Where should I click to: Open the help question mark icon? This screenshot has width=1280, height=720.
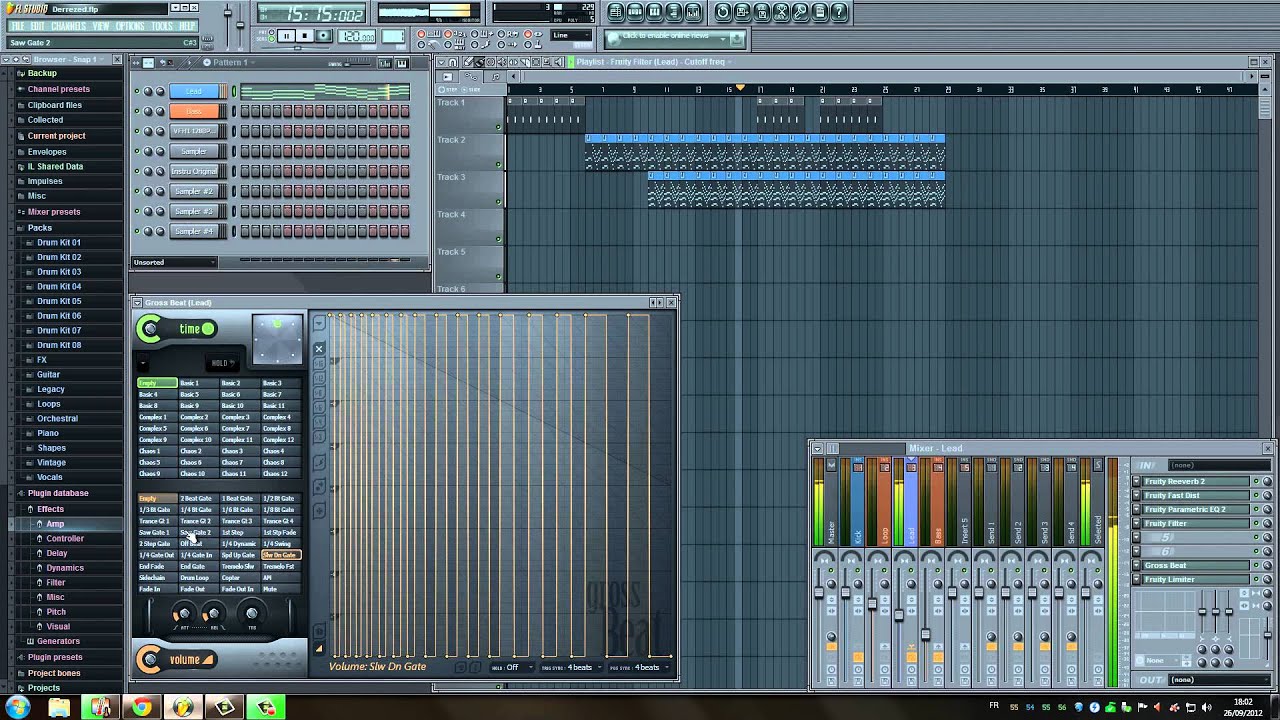click(839, 12)
